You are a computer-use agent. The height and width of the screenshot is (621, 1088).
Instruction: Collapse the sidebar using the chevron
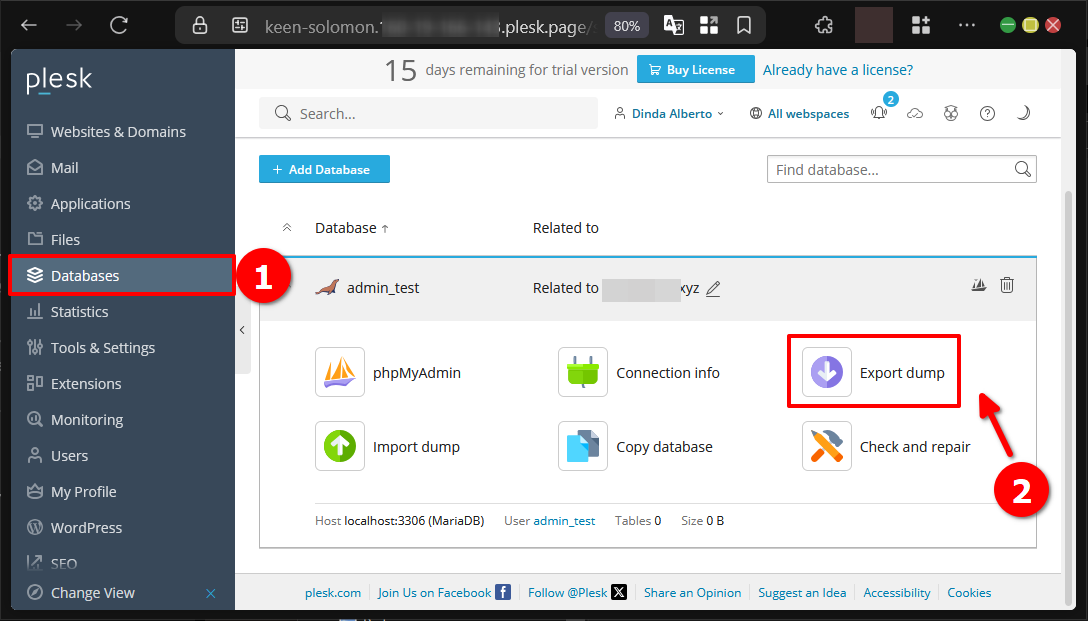(x=242, y=330)
